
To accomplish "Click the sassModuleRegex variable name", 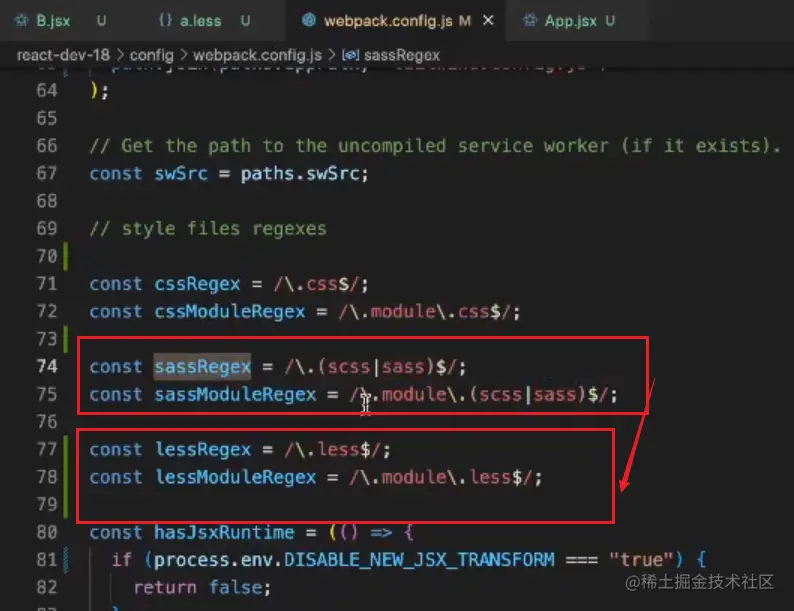I will coord(235,394).
